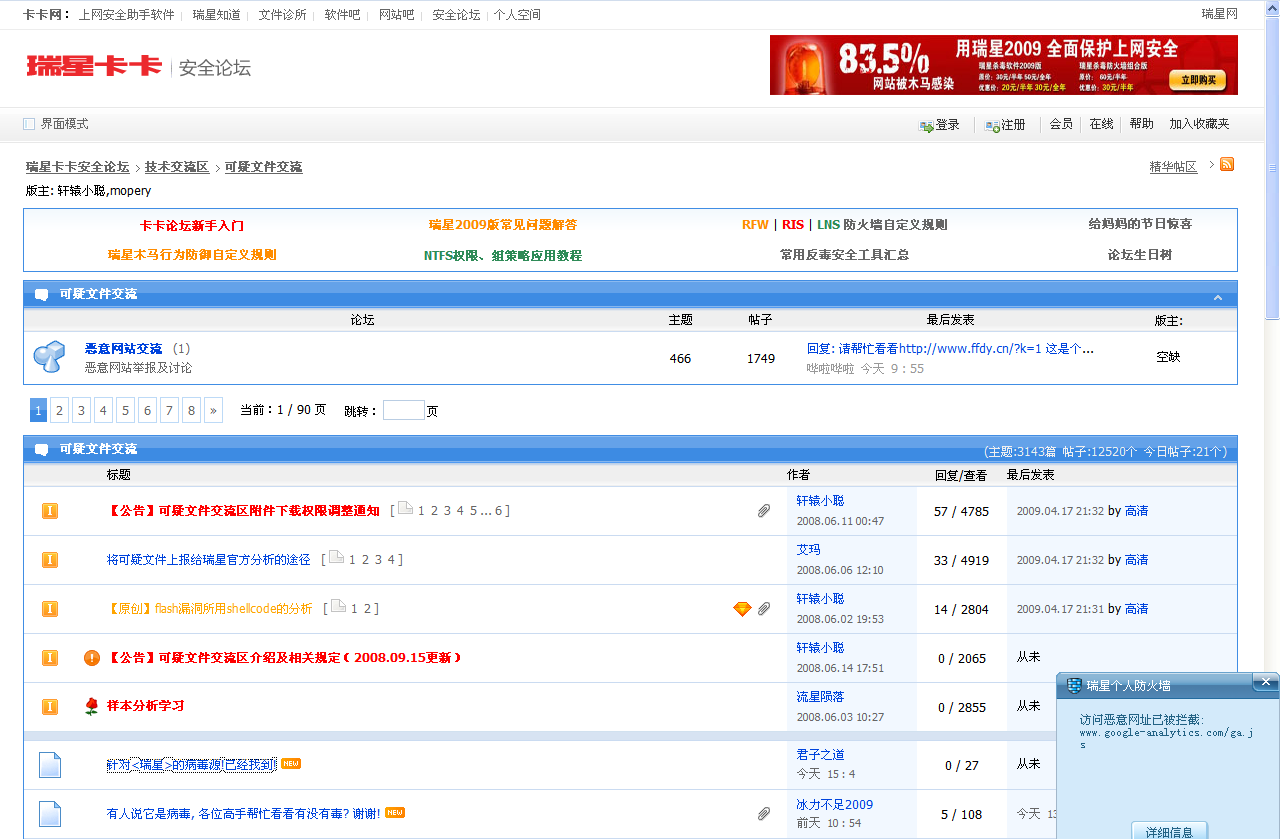This screenshot has height=839, width=1280.
Task: Click the pinned icon for 将可疑文件上报 thread
Action: 50,560
